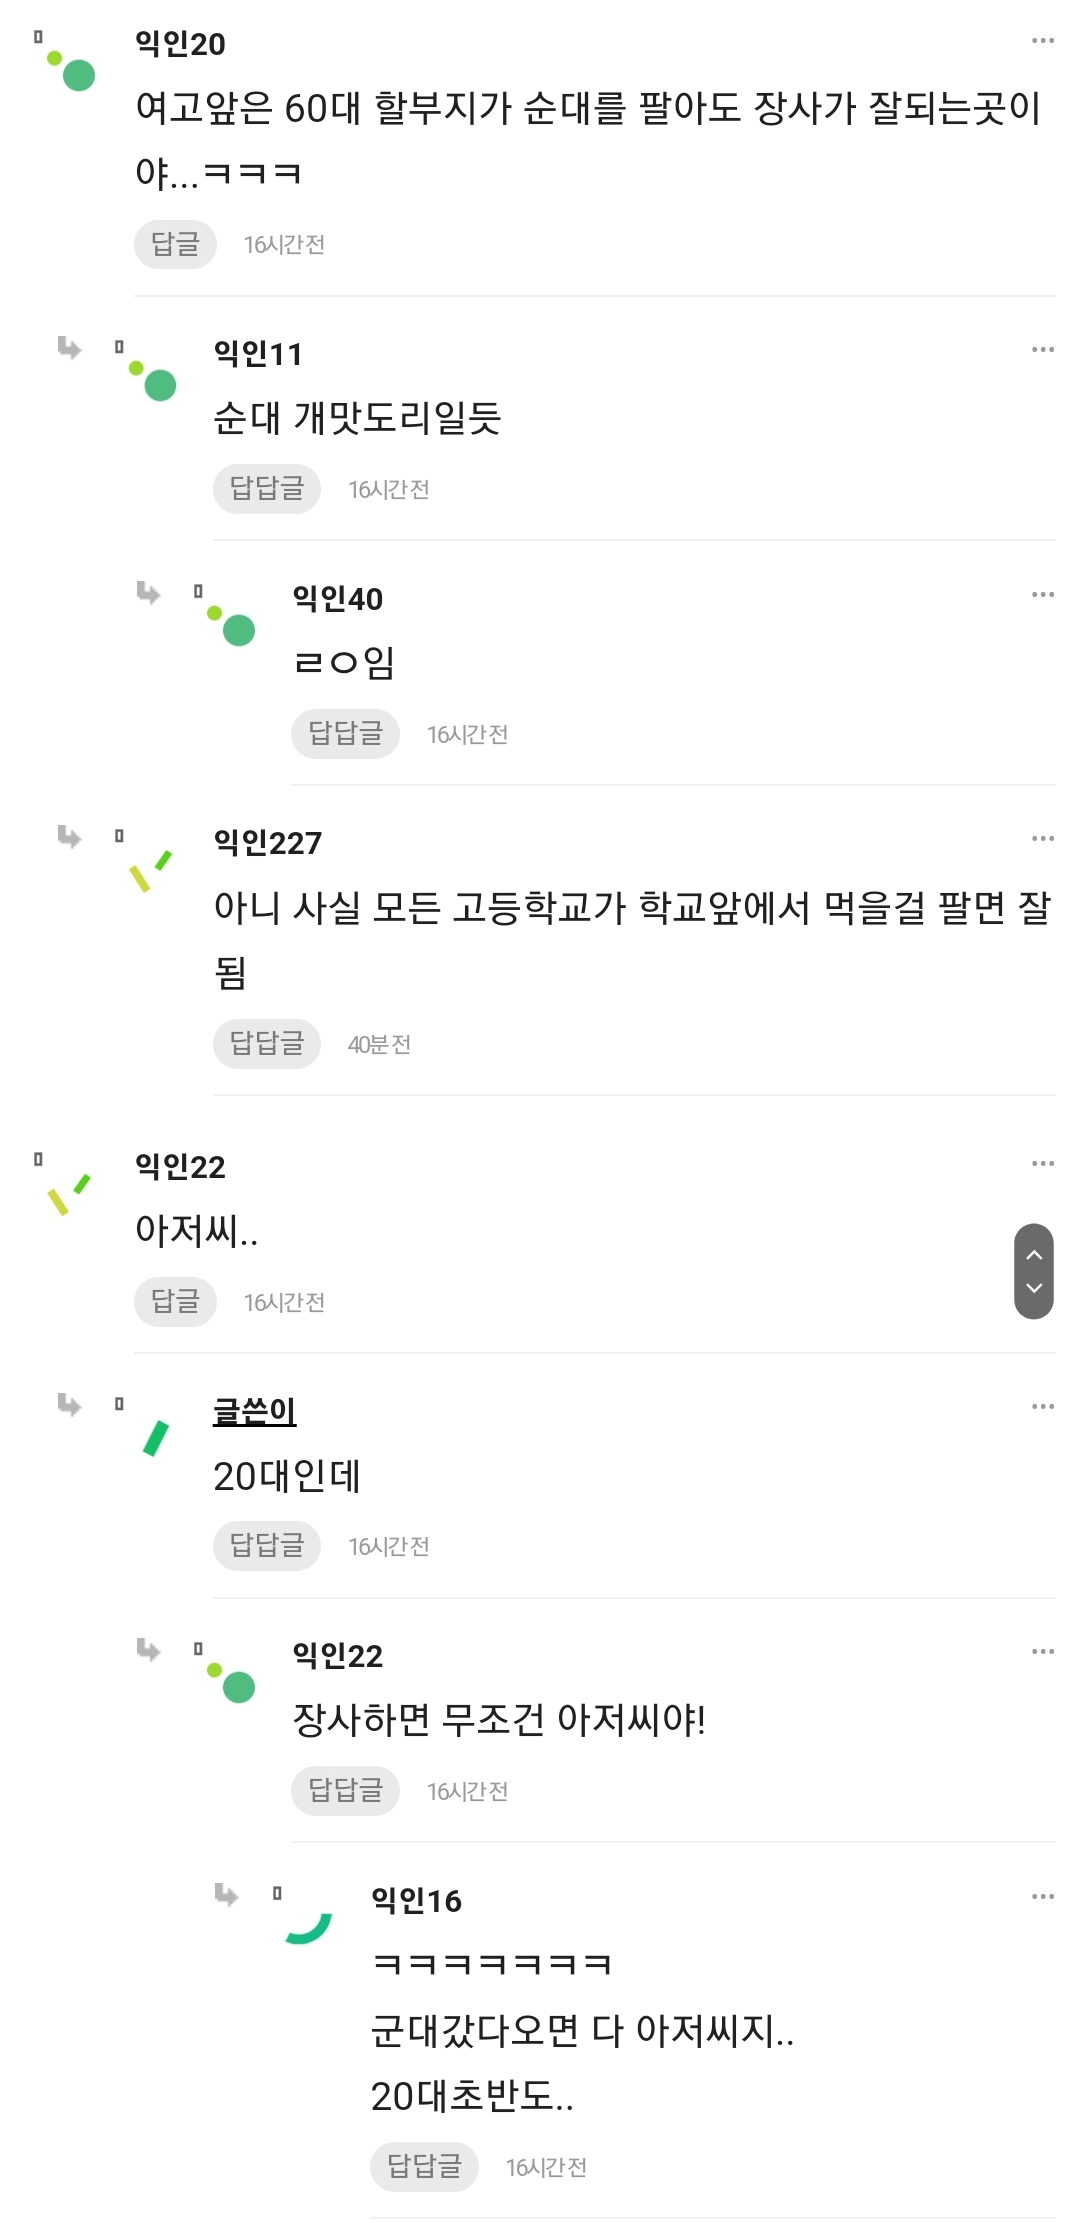1079x2235 pixels.
Task: Tap 익인227's profile avatar
Action: pos(151,871)
